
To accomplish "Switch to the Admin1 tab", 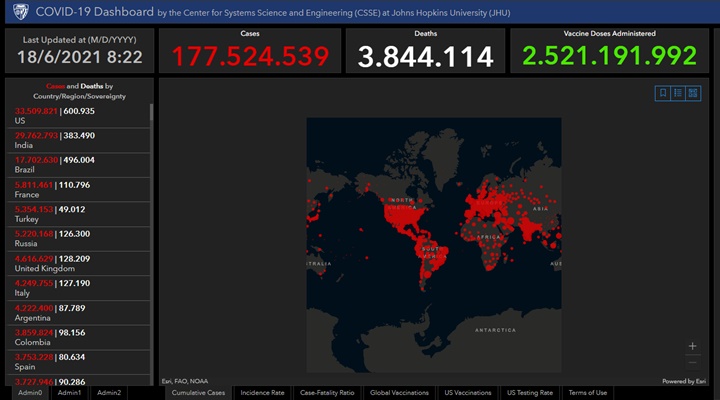I will [69, 393].
